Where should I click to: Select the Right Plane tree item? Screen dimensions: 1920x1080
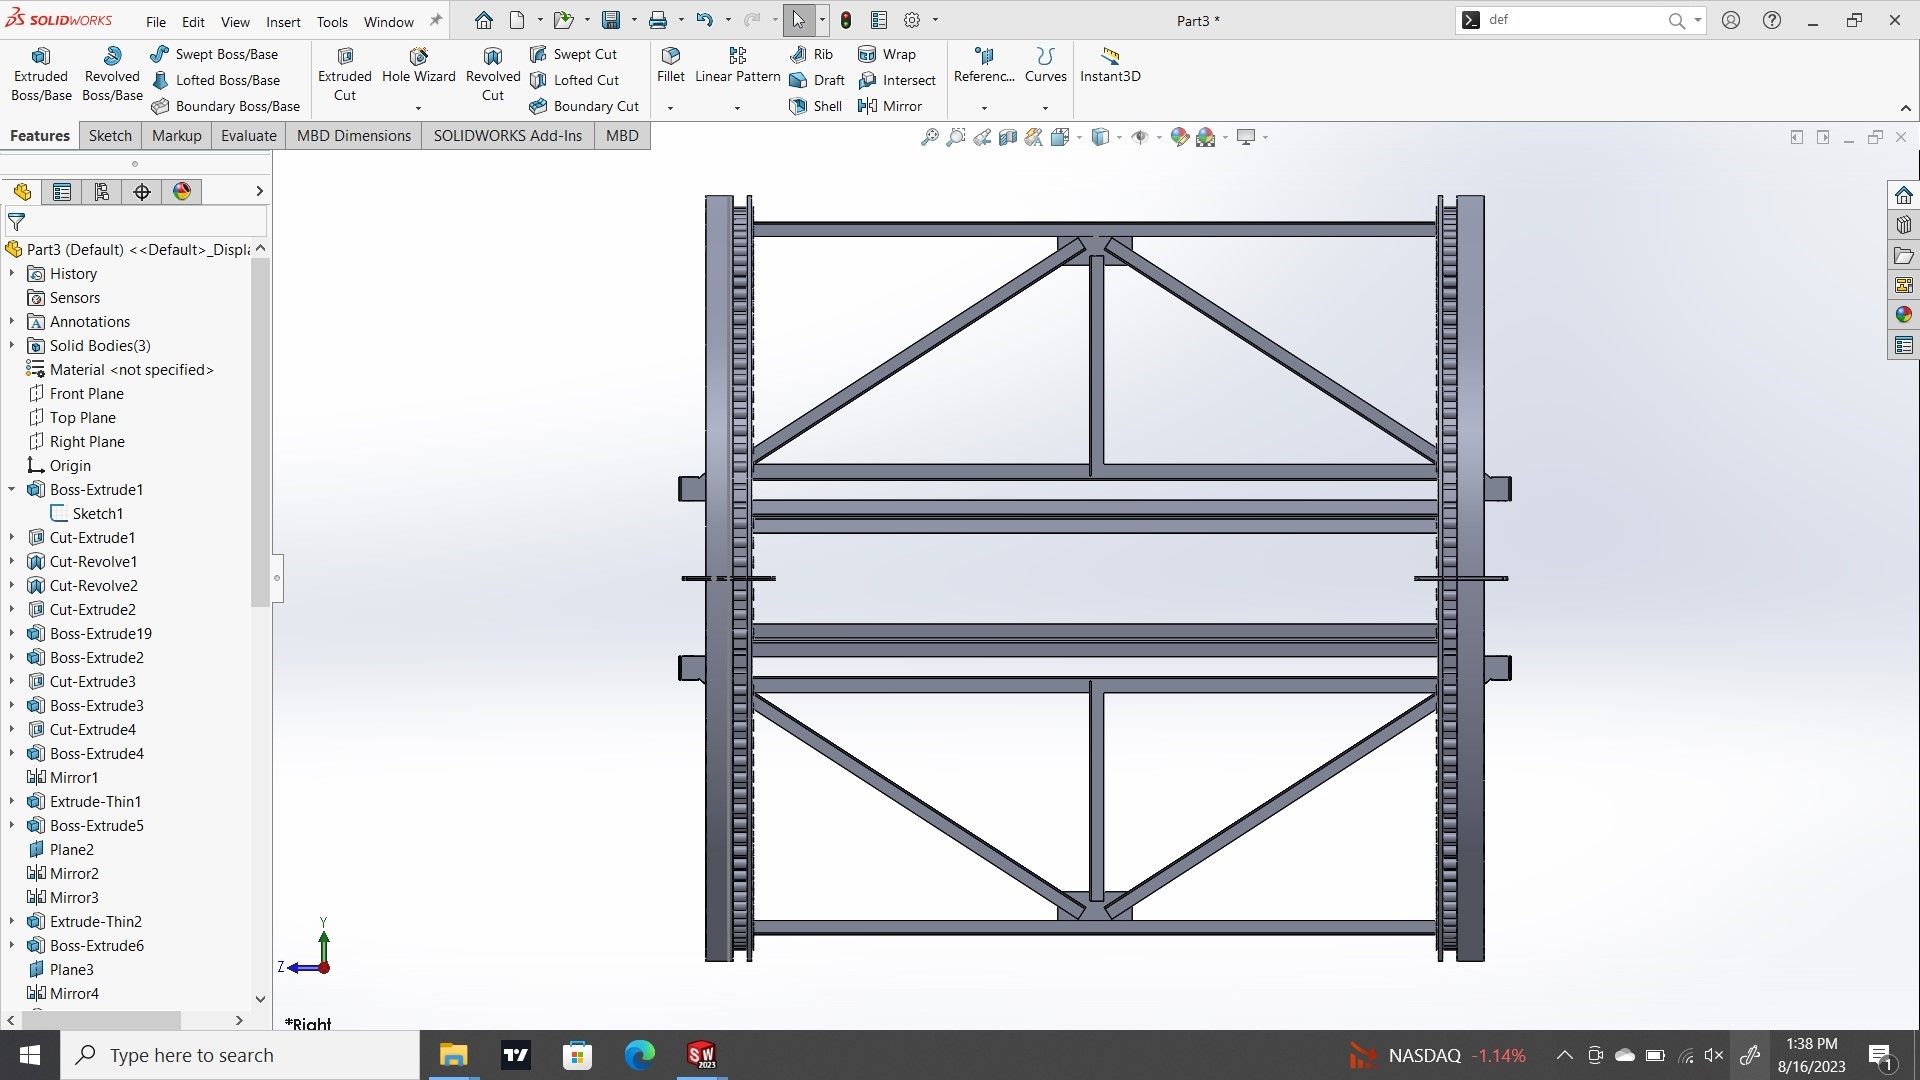point(87,442)
